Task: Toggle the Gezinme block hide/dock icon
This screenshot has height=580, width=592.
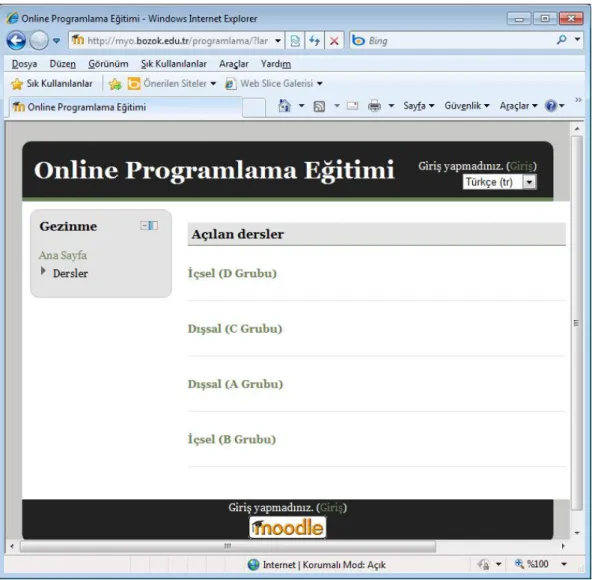Action: click(149, 226)
